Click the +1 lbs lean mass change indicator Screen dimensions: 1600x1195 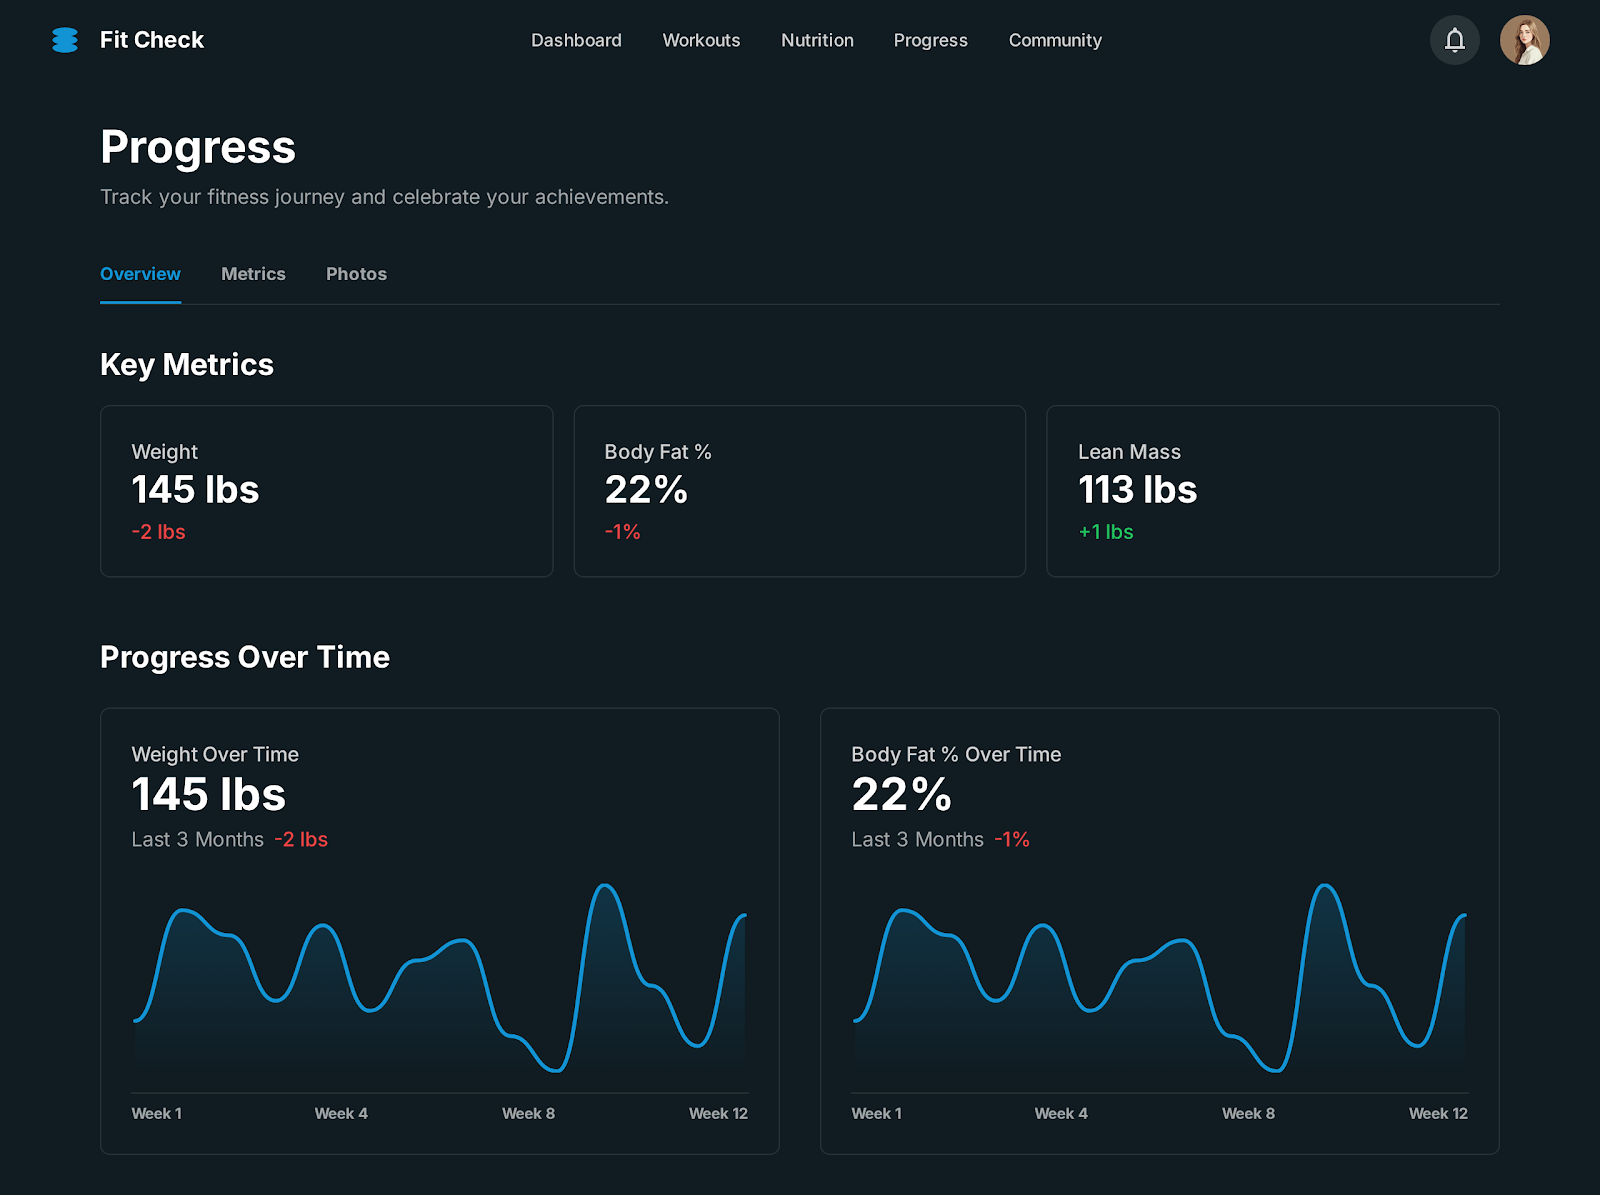[x=1105, y=532]
